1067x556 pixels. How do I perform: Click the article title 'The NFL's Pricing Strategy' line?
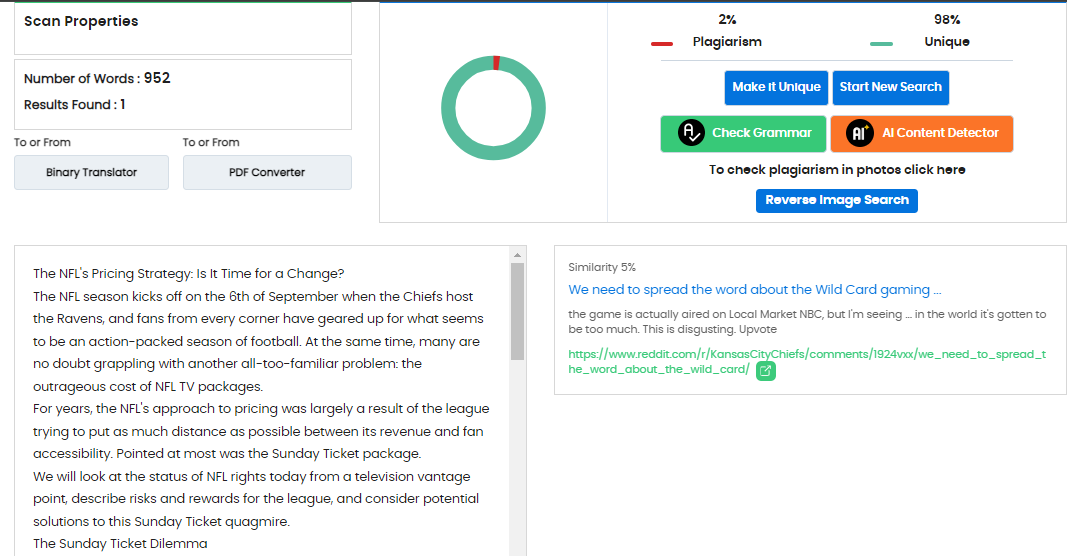tap(188, 274)
